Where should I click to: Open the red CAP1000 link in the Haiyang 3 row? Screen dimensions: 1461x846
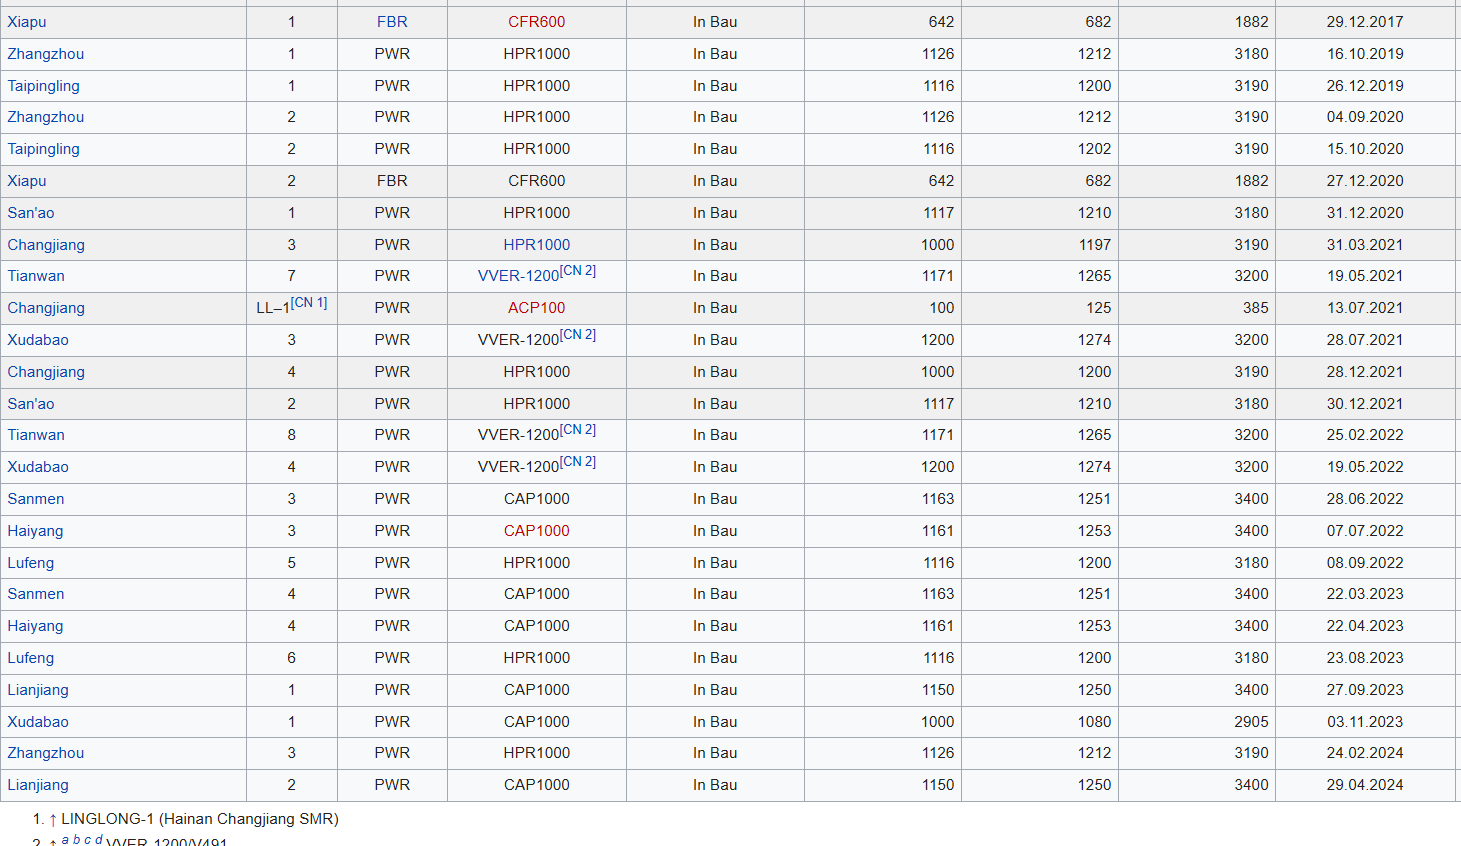click(x=537, y=531)
